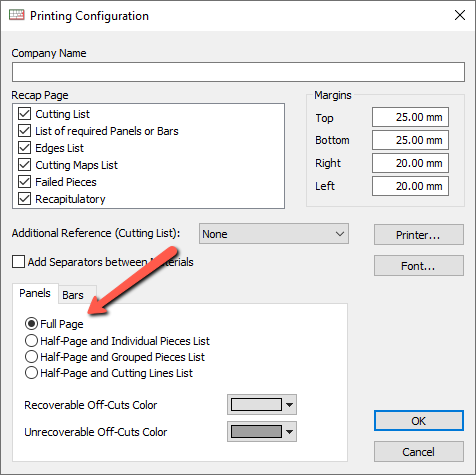476x475 pixels.
Task: Toggle List of required Panels or Bars
Action: pos(24,131)
